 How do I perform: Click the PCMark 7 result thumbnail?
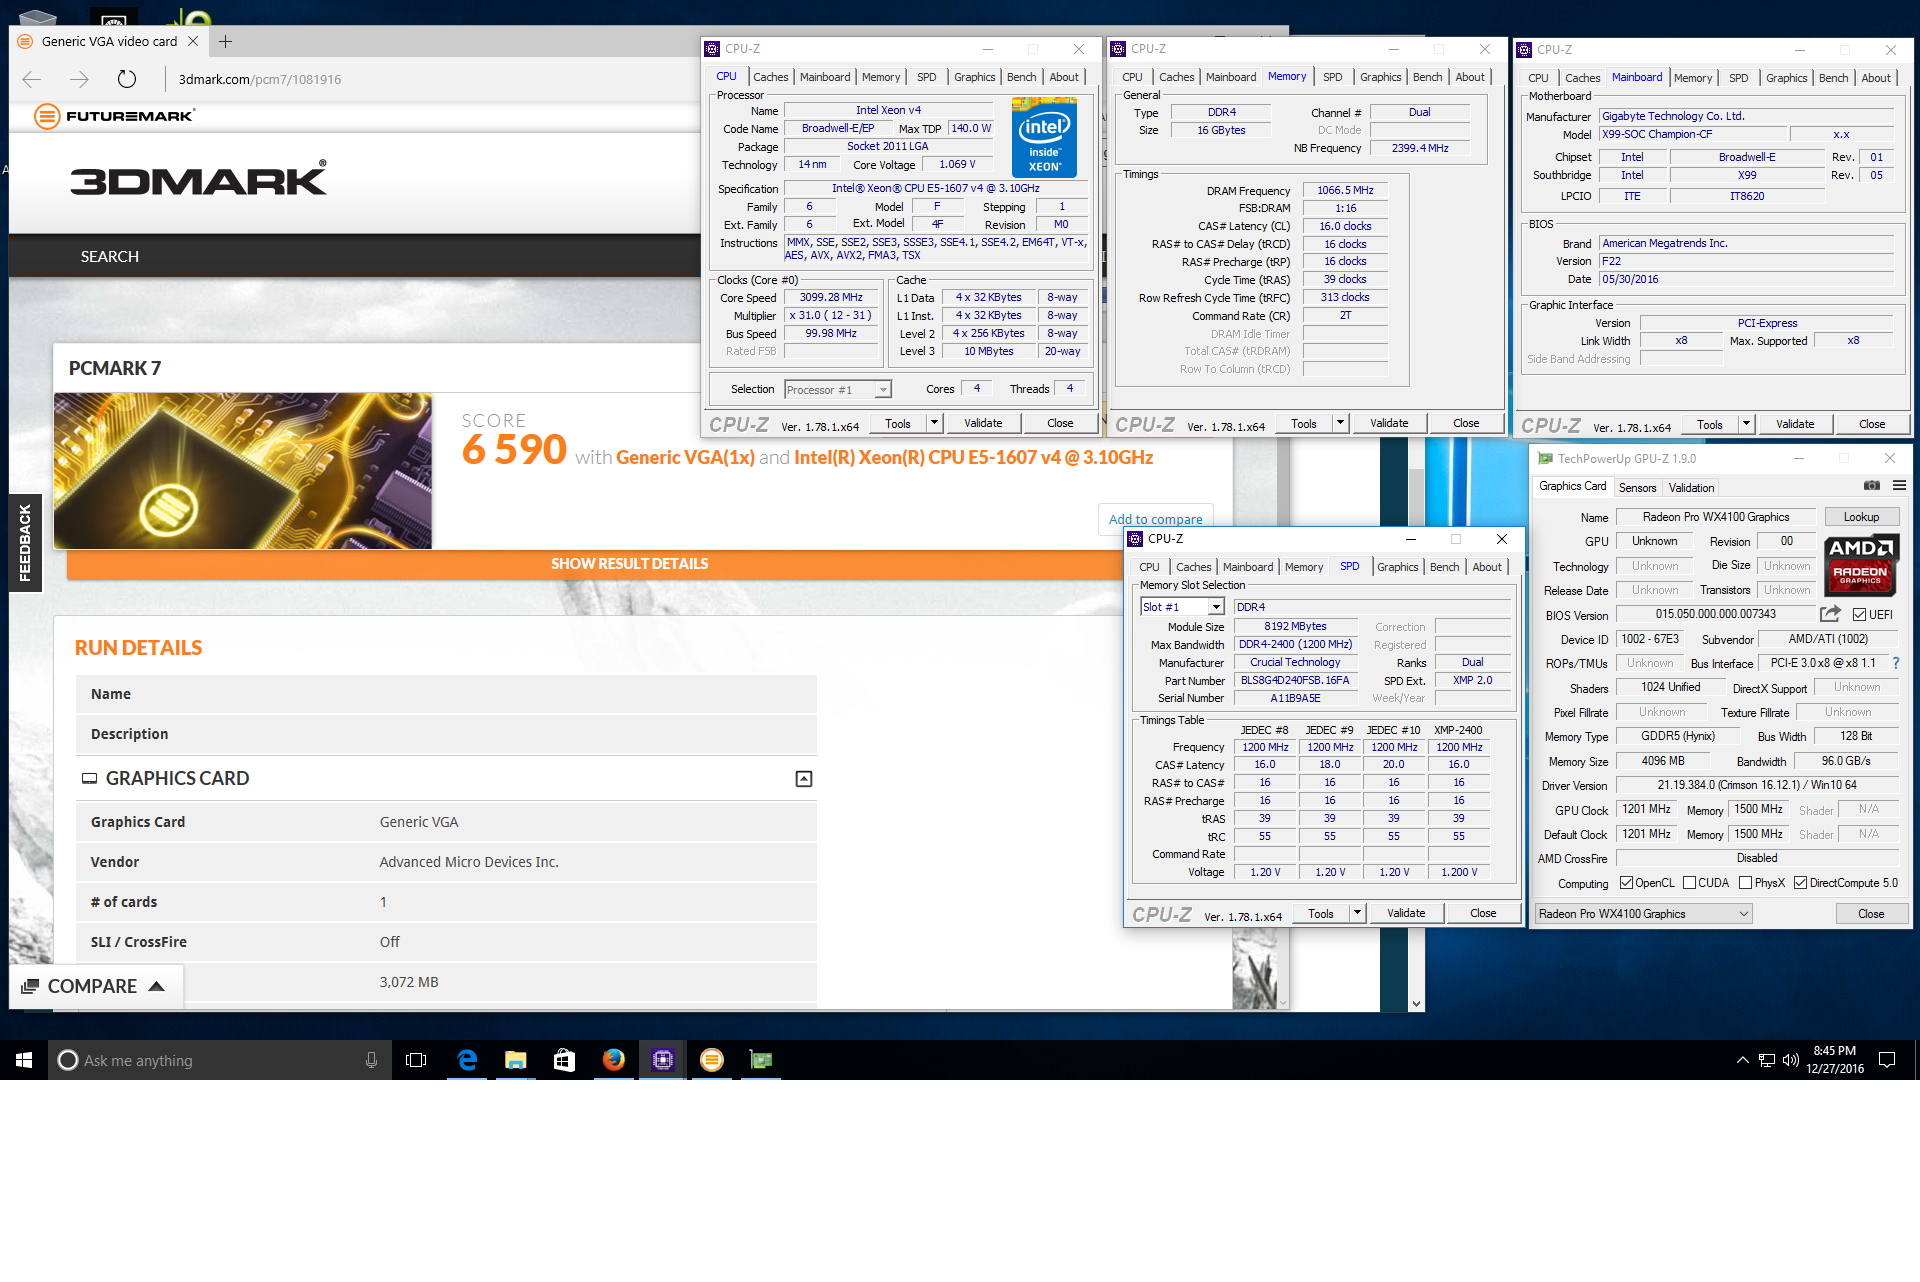coord(243,471)
